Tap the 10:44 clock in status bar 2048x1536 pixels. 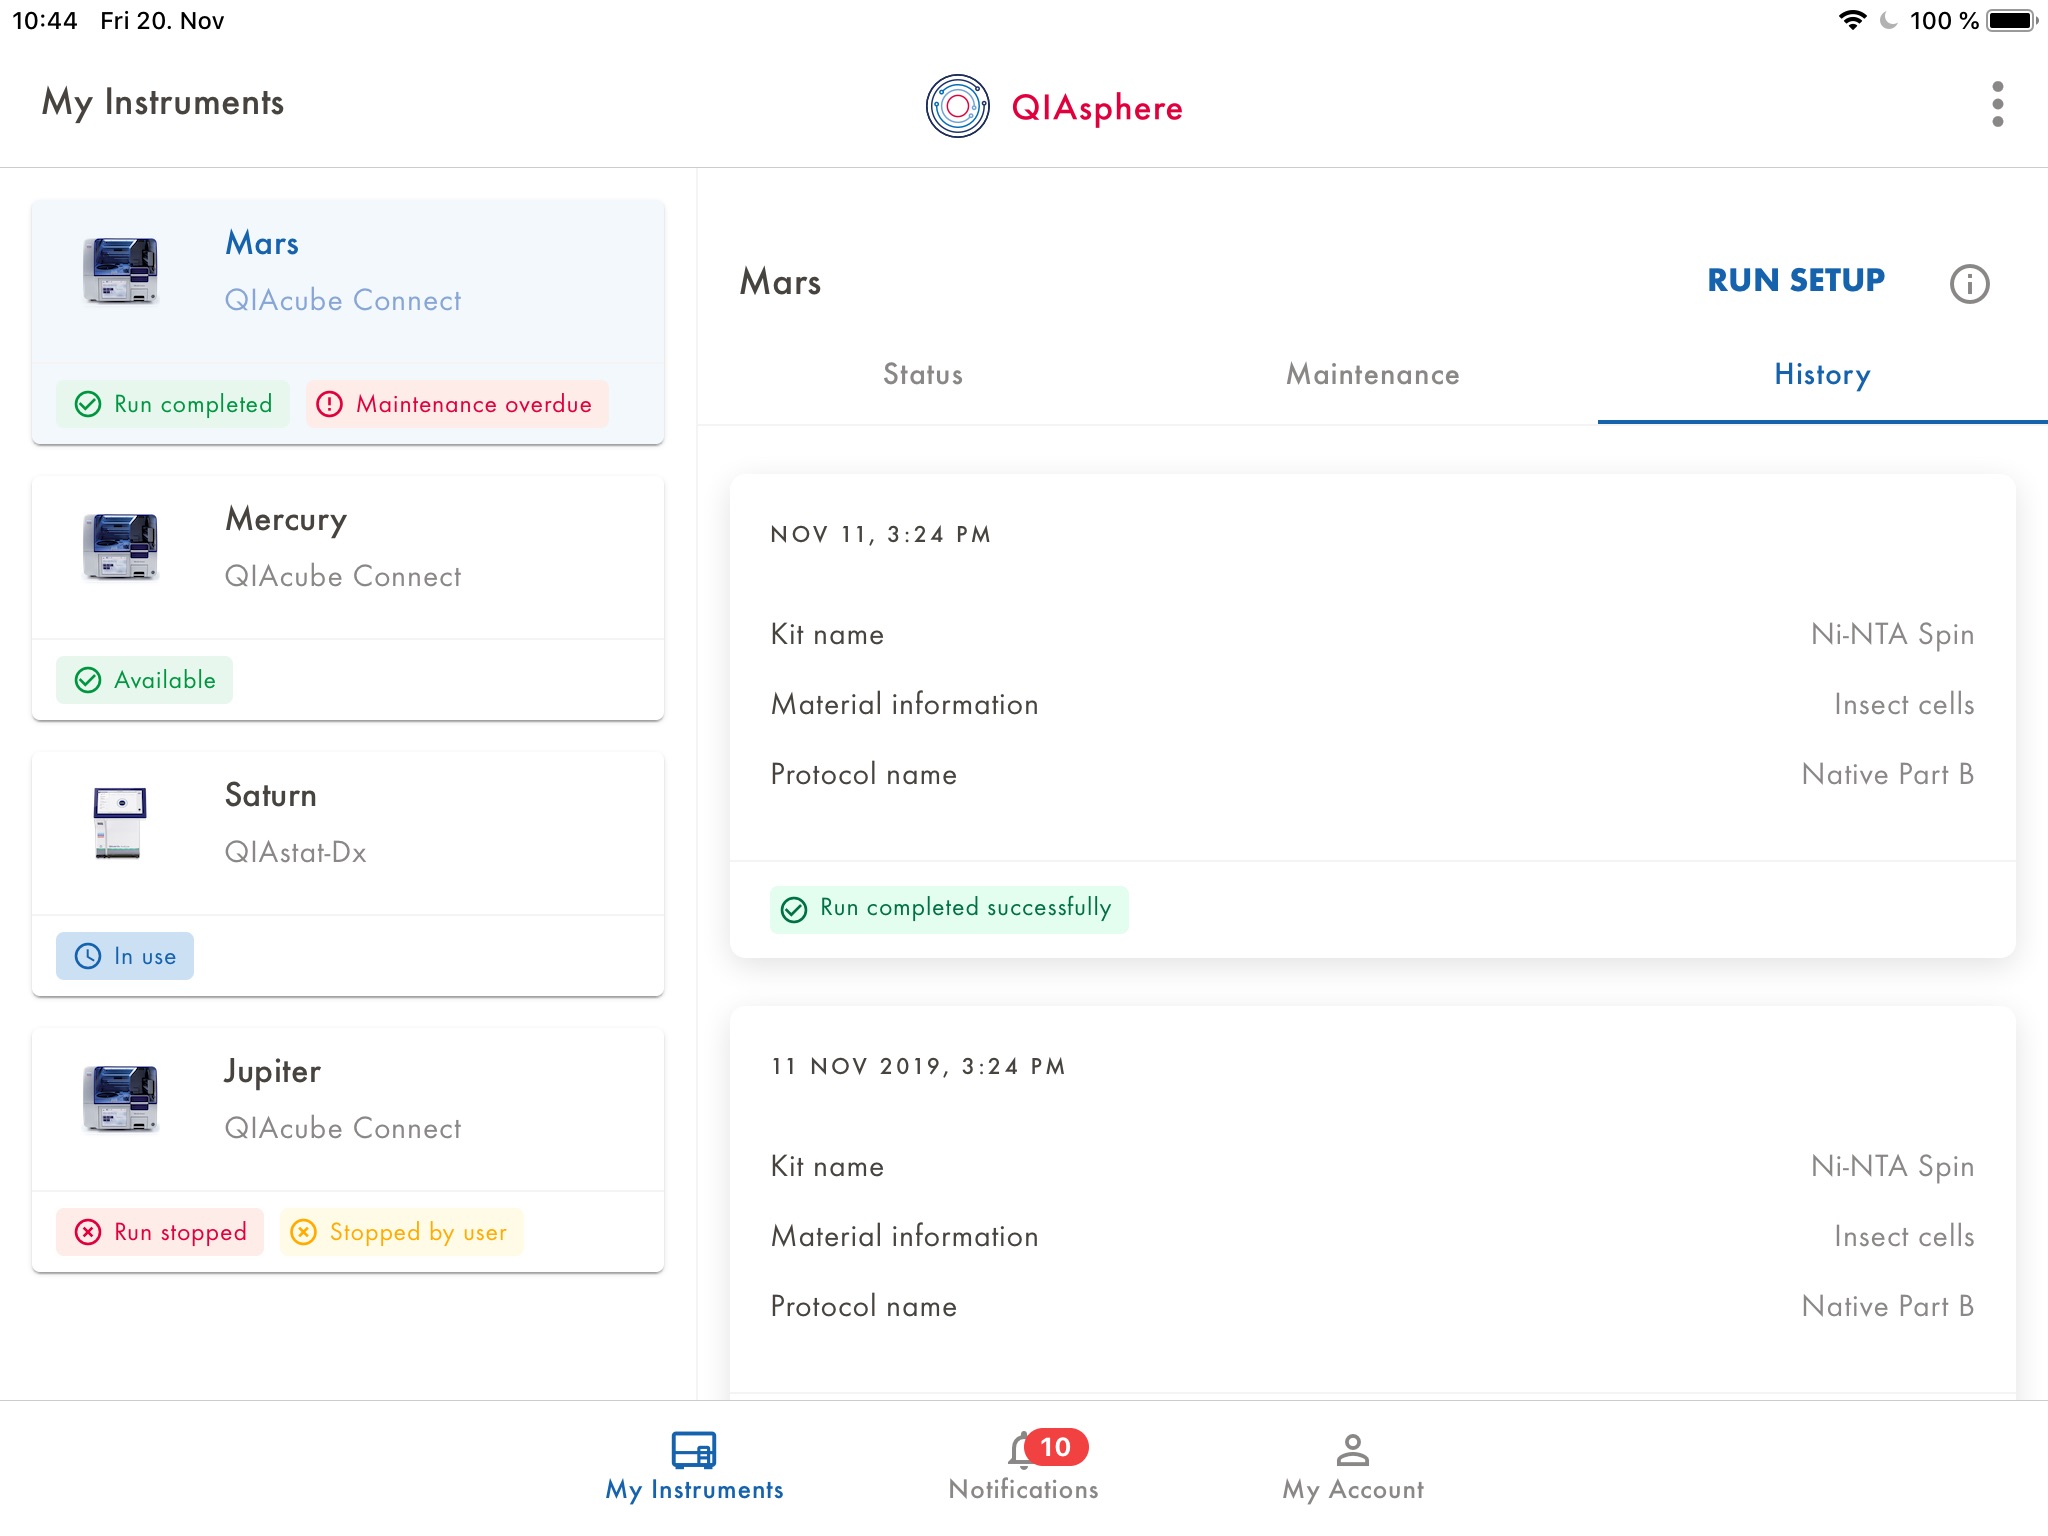(x=44, y=20)
